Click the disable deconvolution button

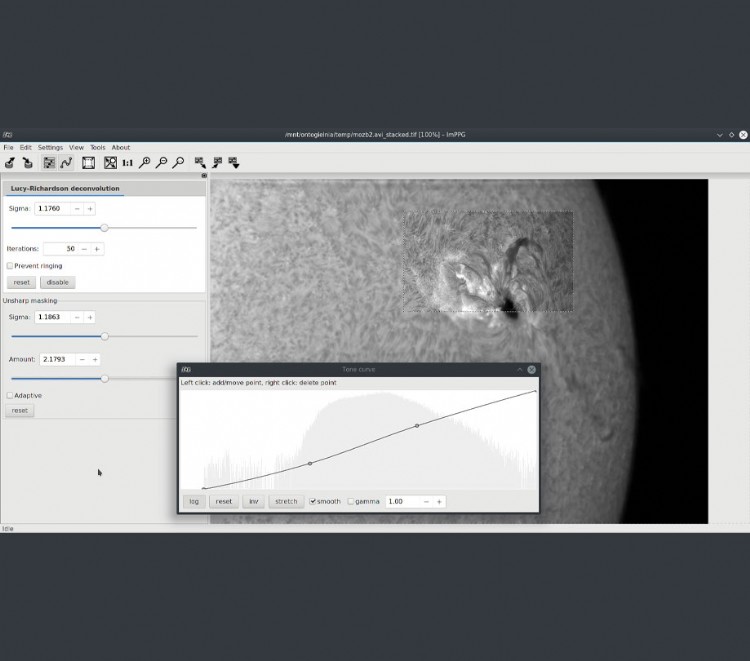click(x=57, y=282)
